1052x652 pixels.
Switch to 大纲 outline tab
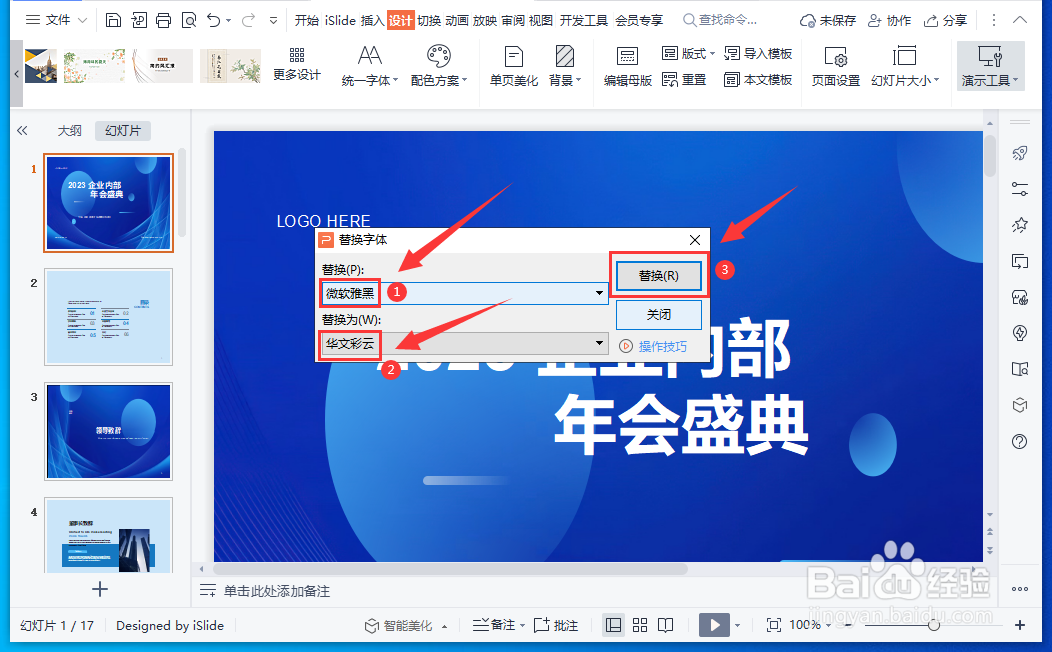(69, 131)
